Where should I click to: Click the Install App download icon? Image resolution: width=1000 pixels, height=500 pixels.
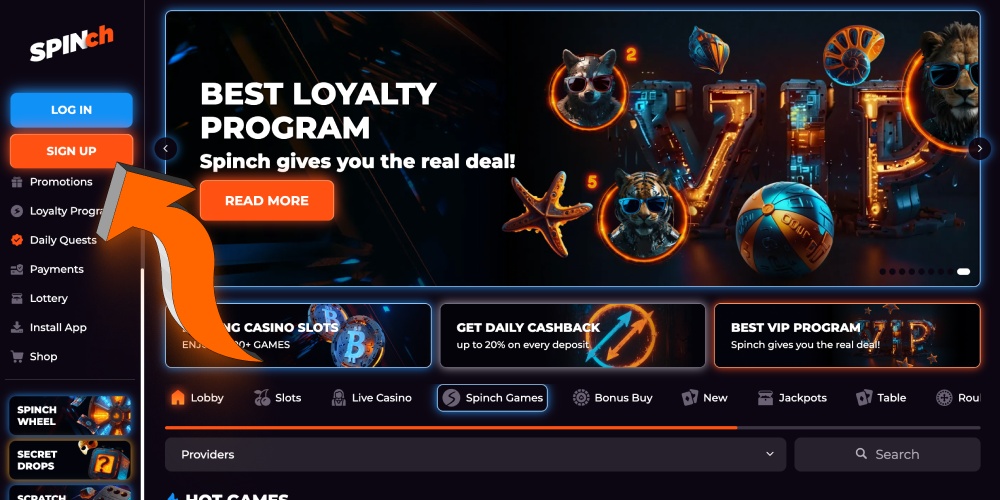(17, 328)
